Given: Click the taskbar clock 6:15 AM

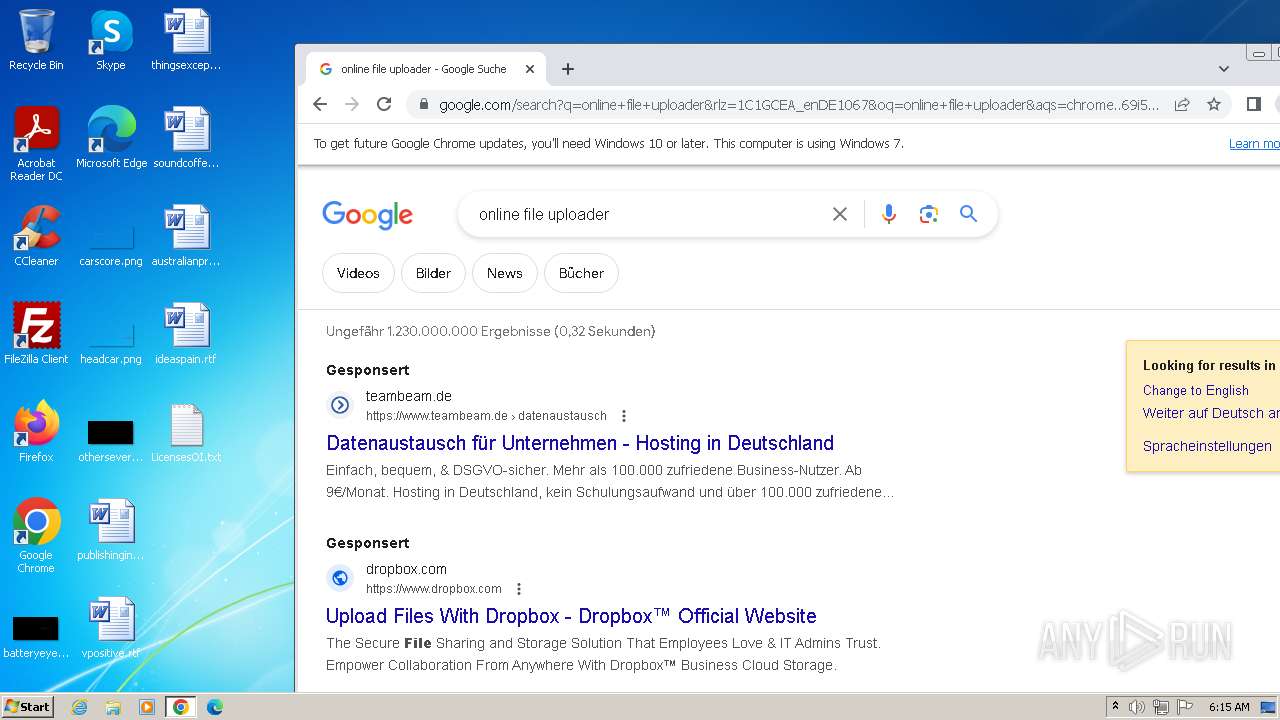Looking at the screenshot, I should [1229, 707].
